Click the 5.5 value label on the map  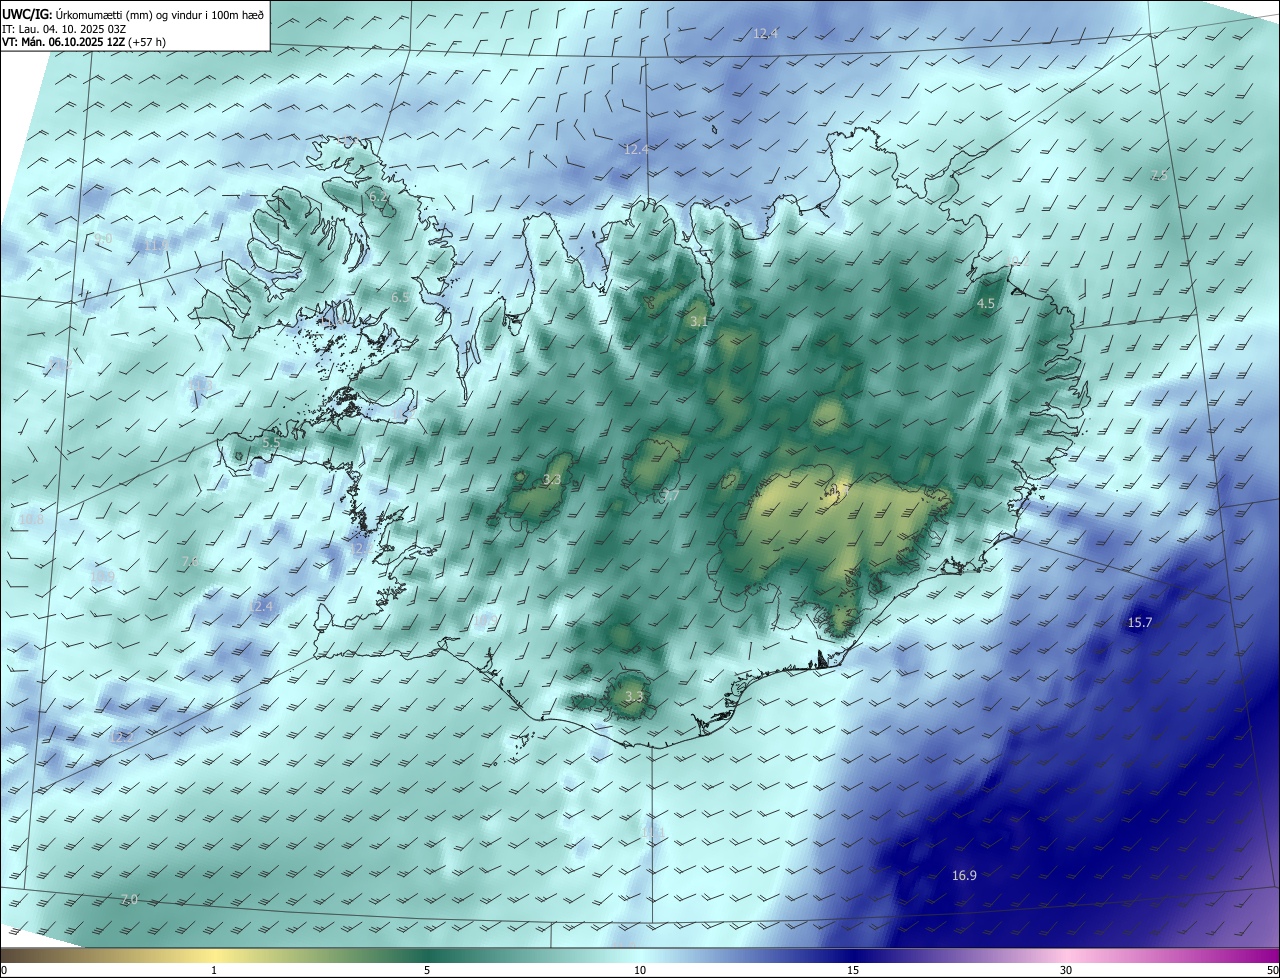click(271, 442)
